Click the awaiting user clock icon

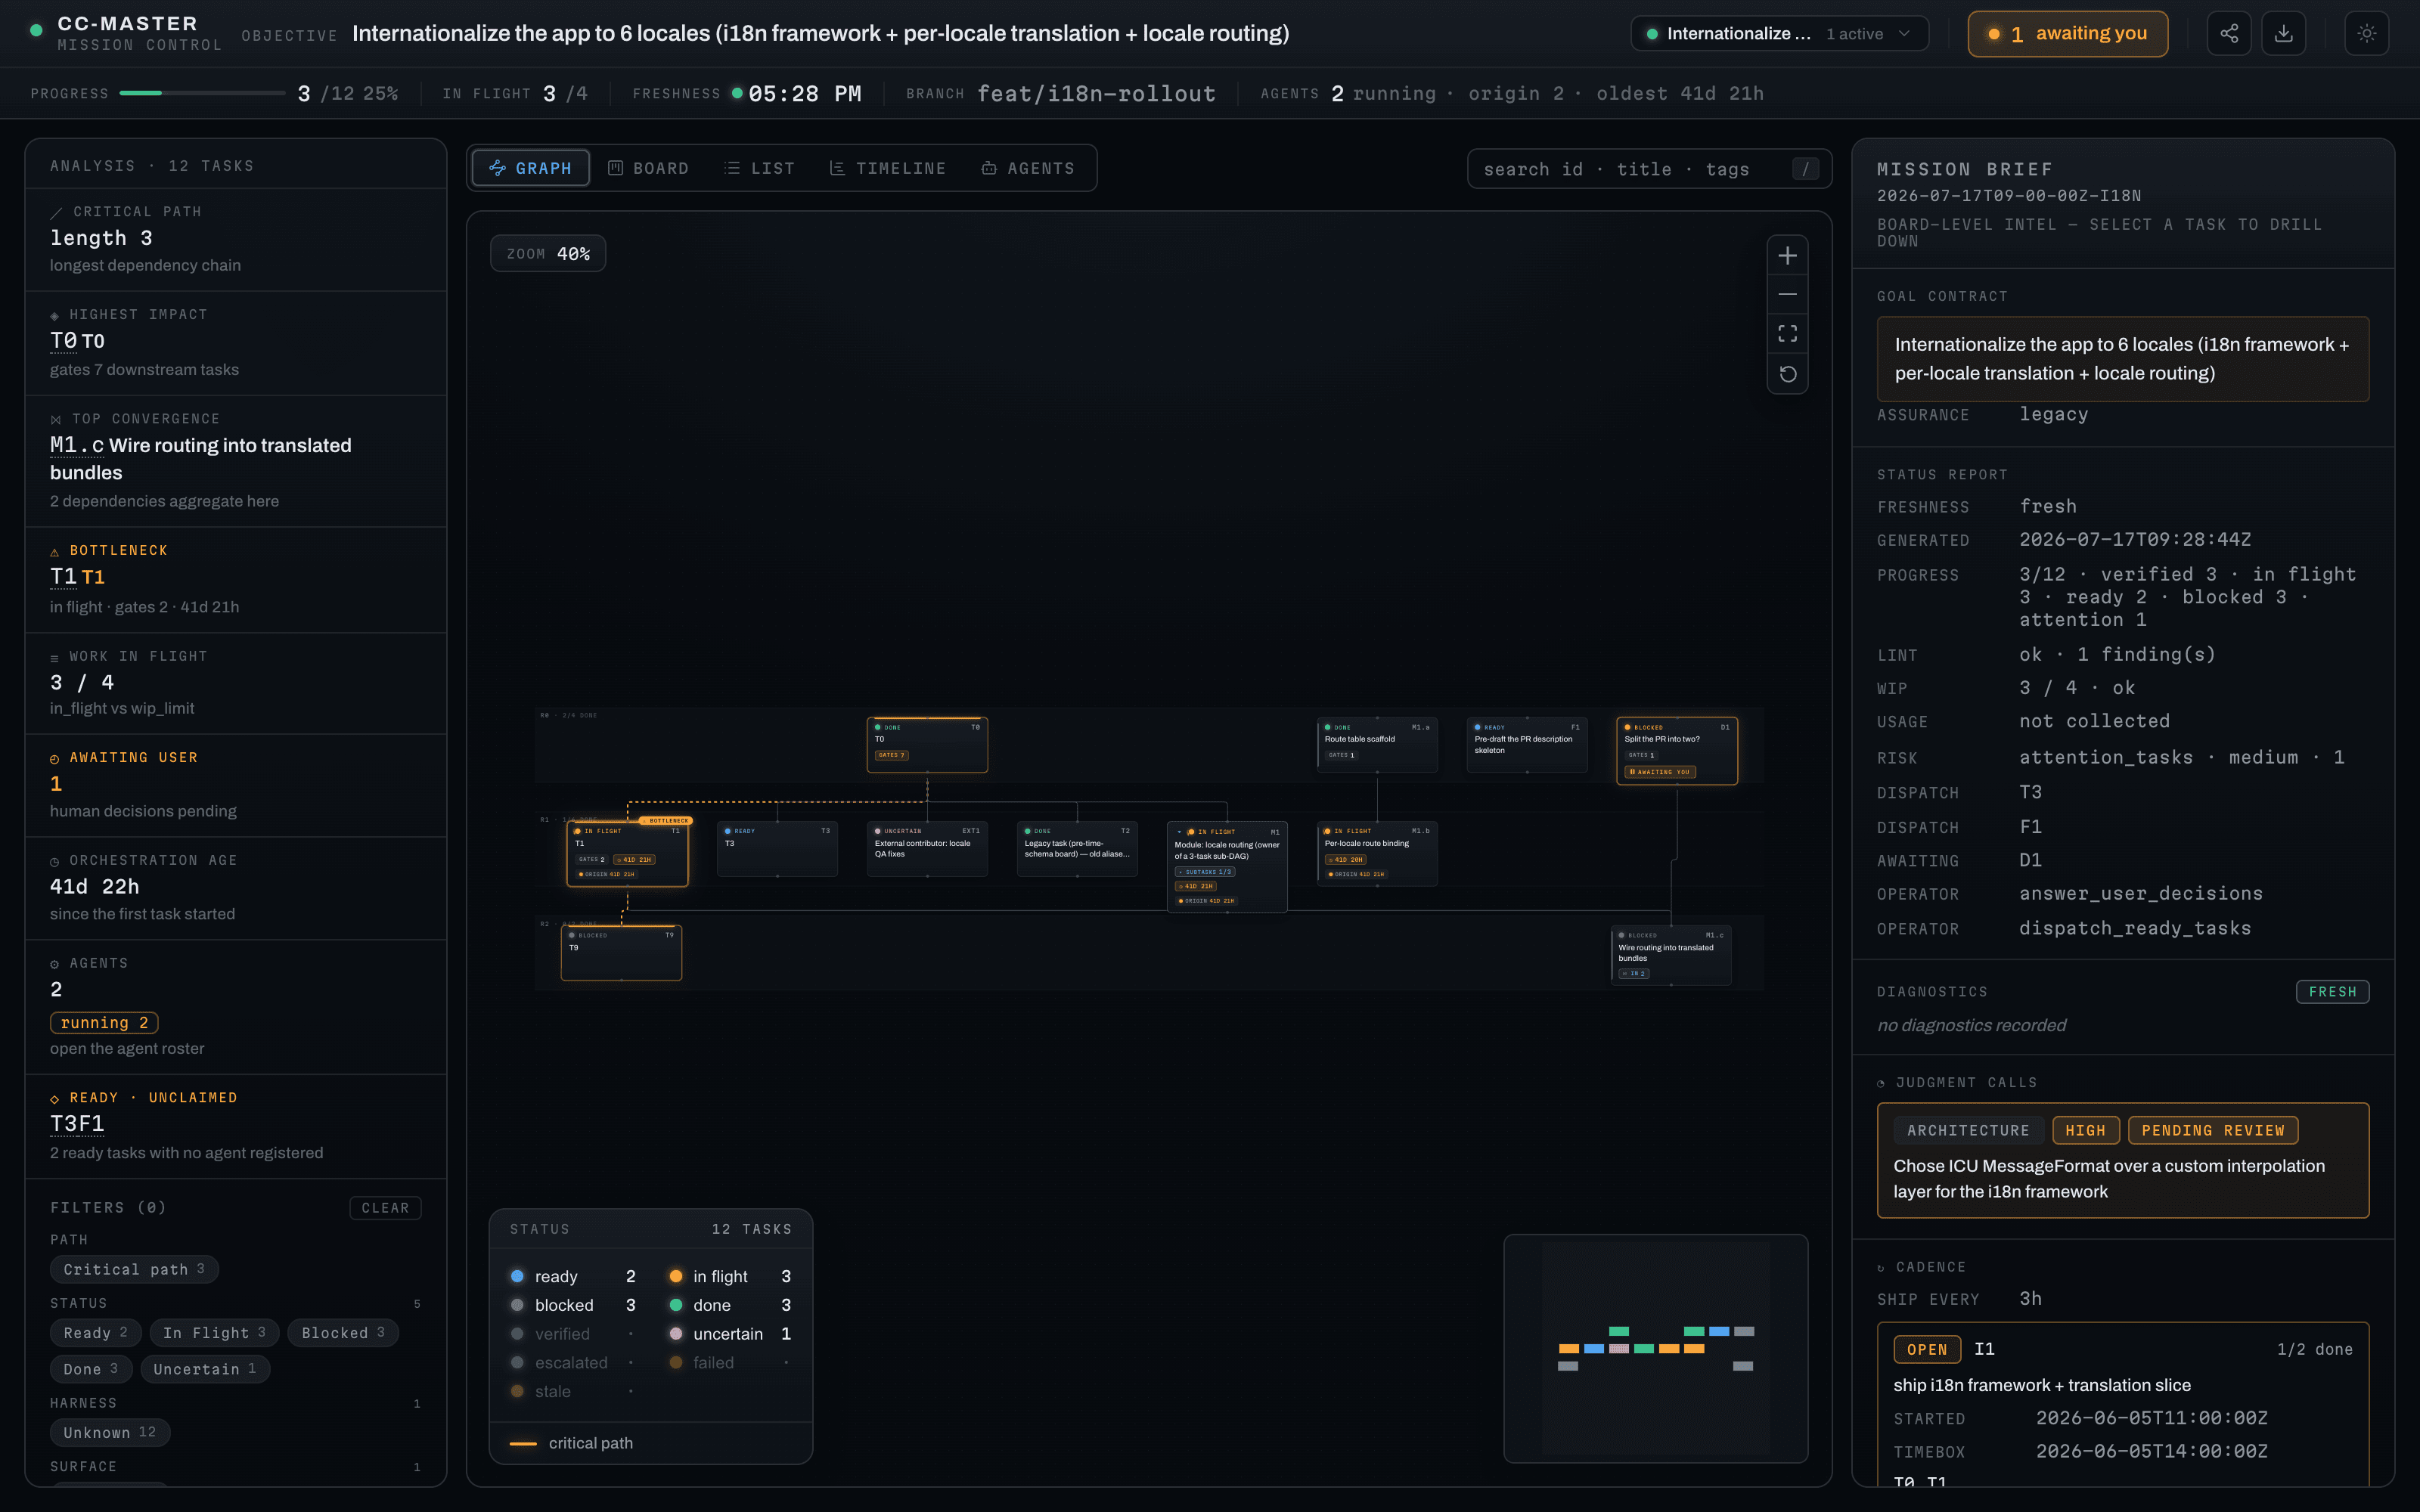[55, 759]
